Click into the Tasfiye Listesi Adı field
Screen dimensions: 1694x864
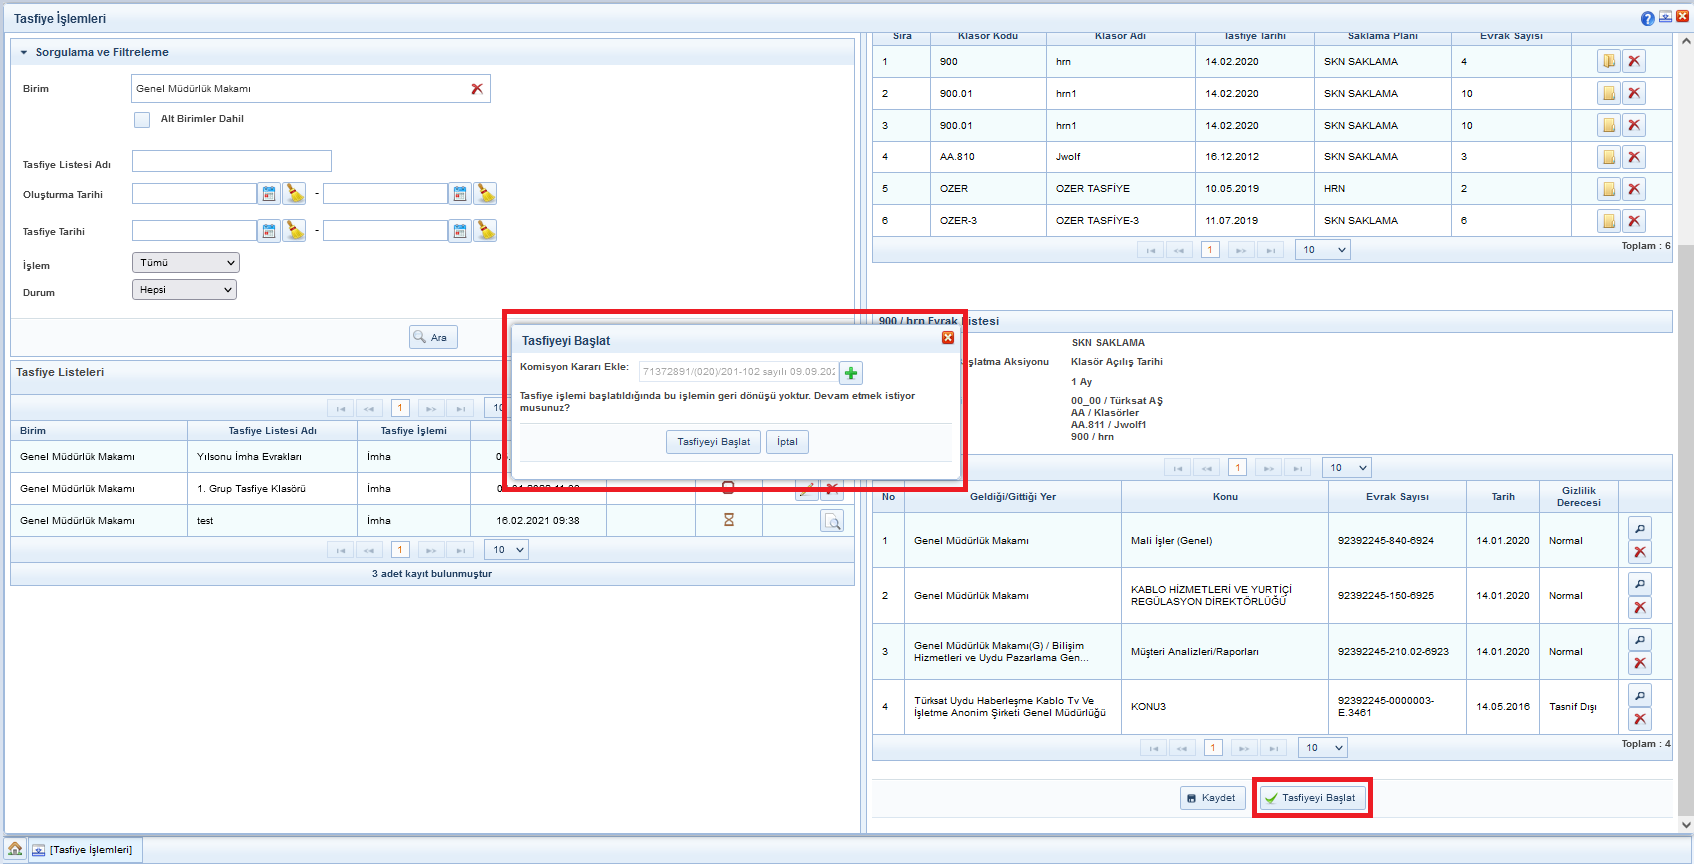pos(231,162)
